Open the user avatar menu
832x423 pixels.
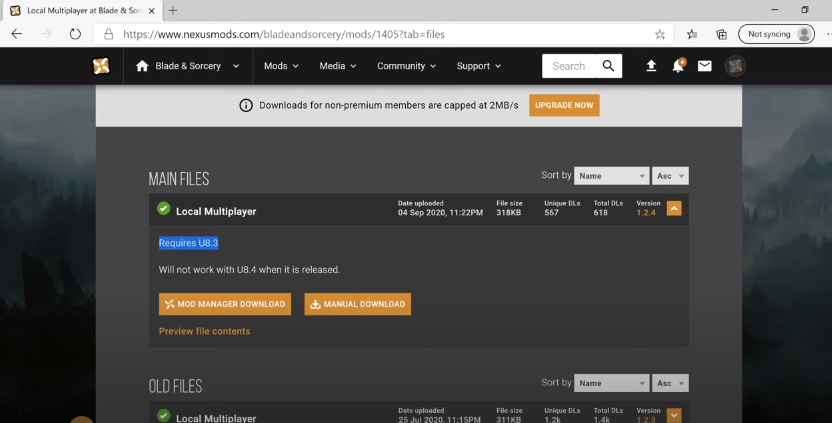(x=735, y=66)
